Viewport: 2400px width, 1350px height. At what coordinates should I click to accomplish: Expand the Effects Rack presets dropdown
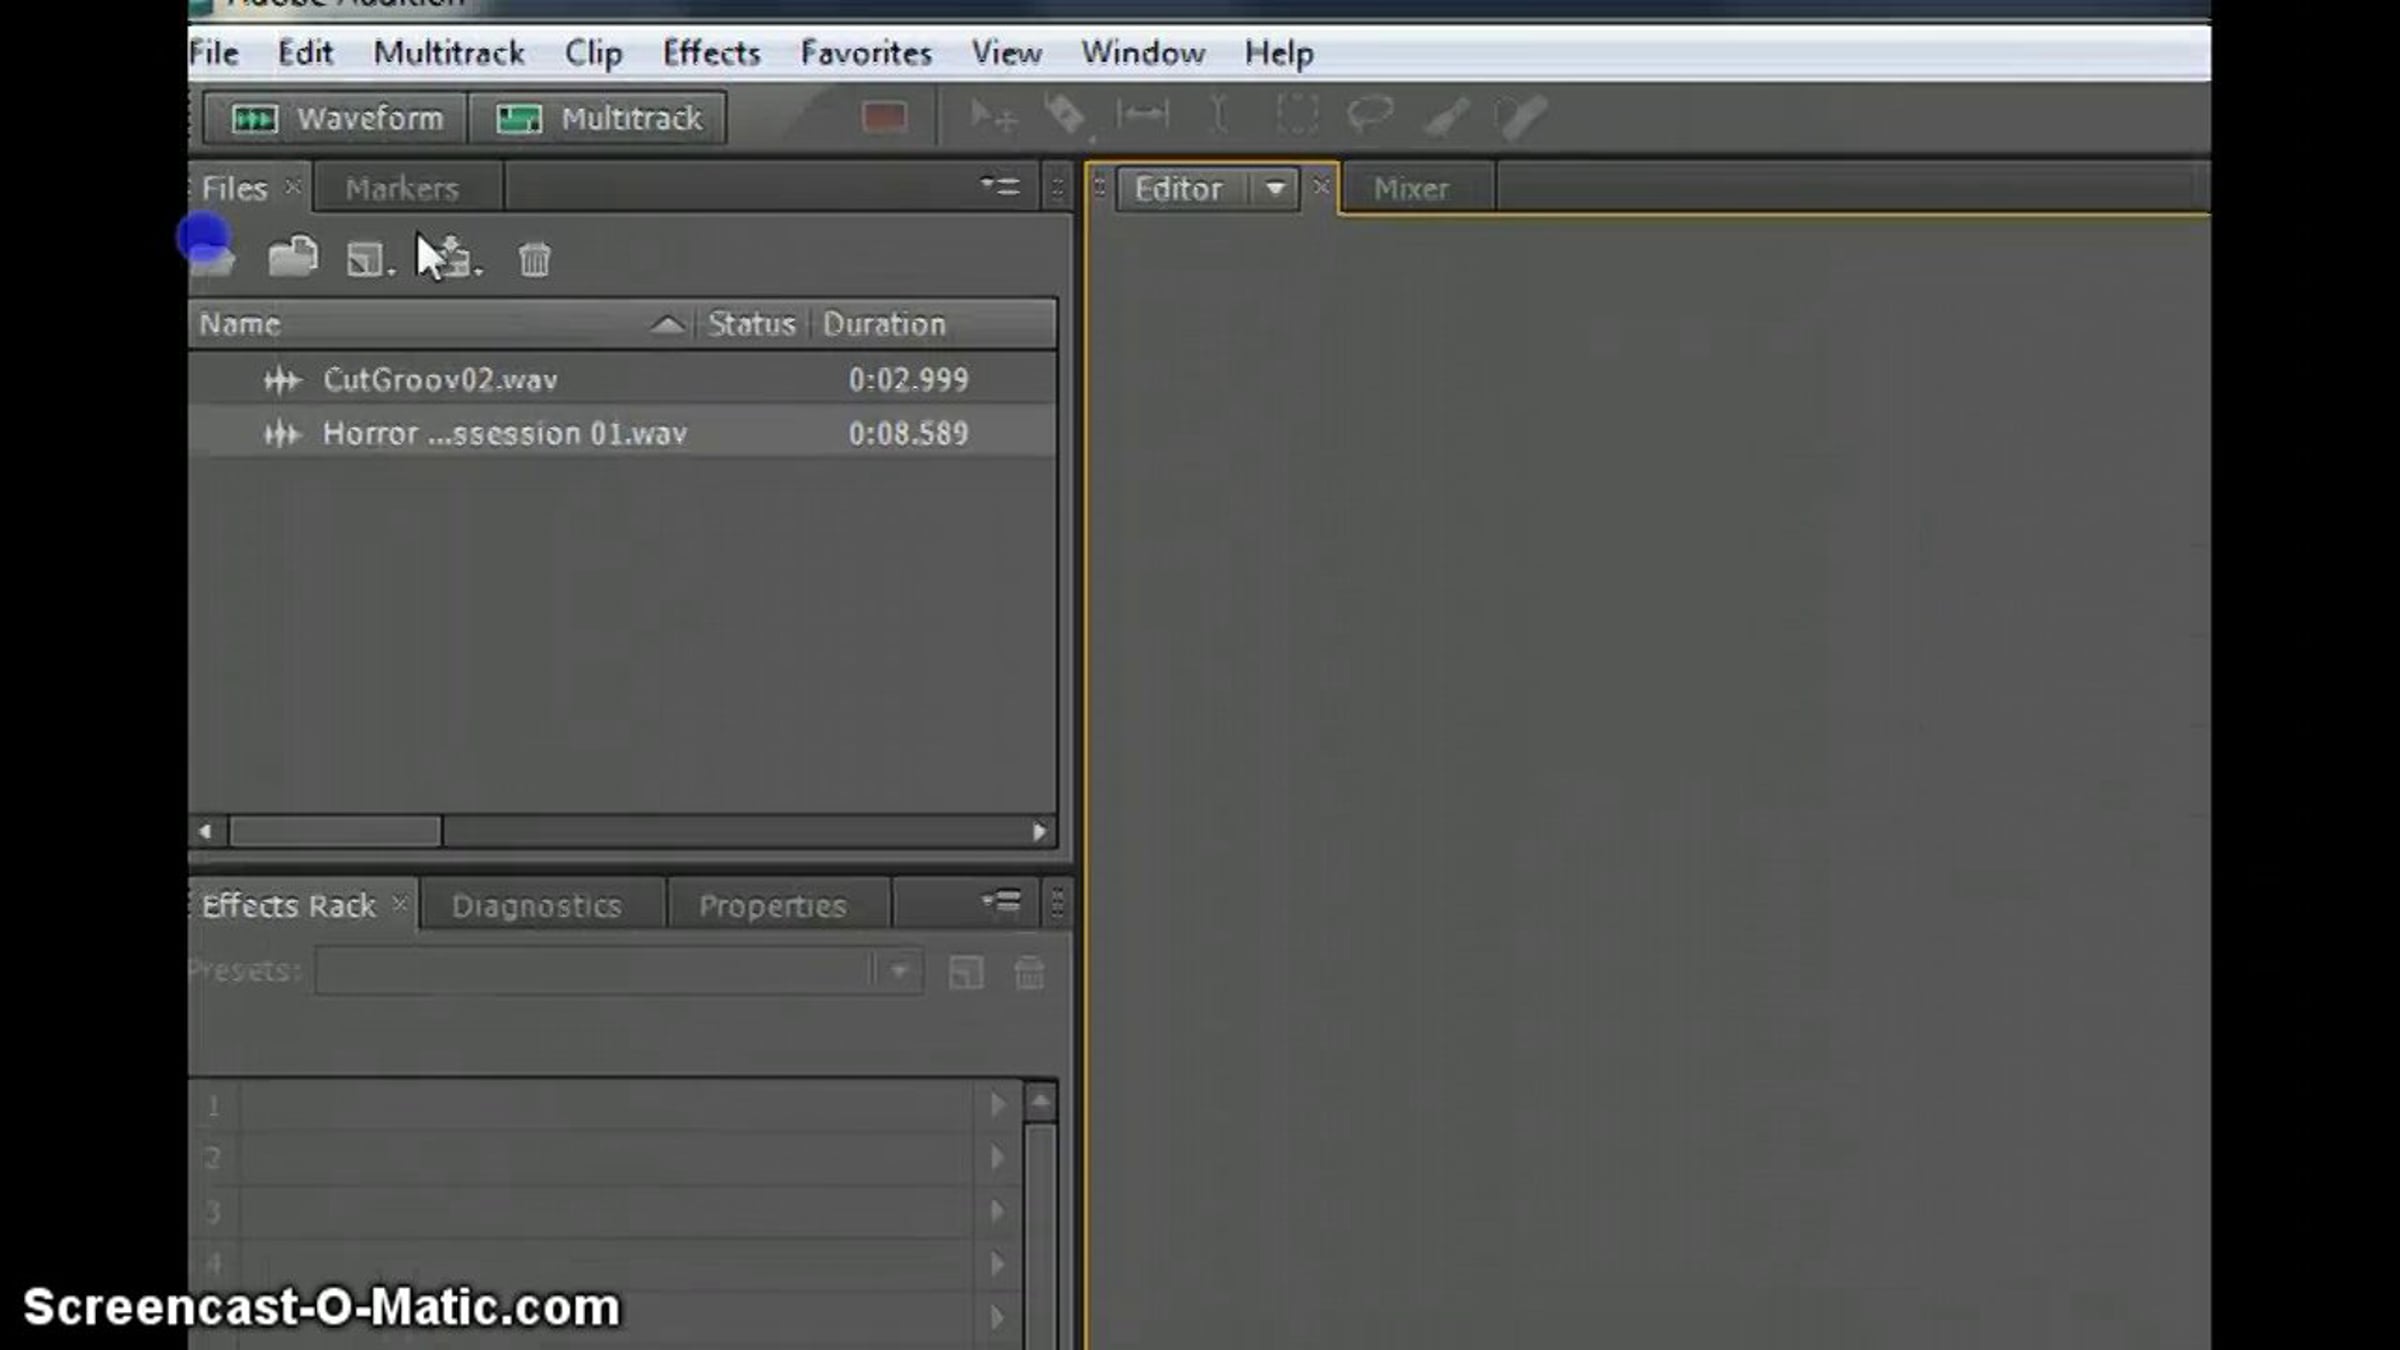(898, 971)
